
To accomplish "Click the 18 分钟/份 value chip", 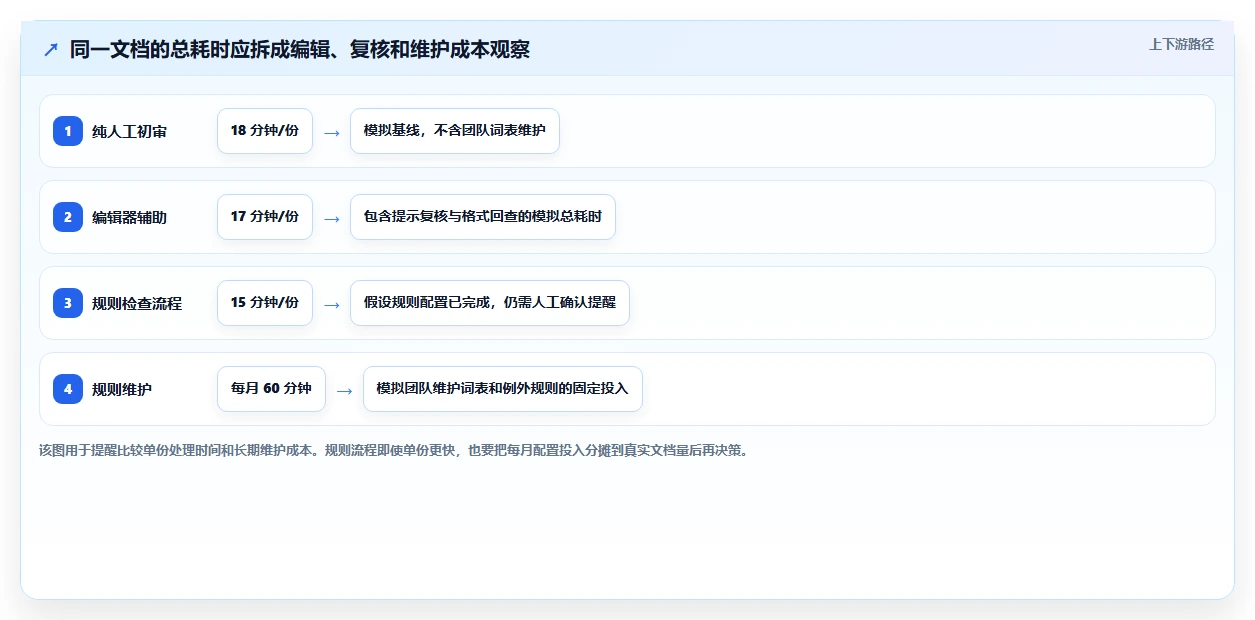I will (x=265, y=131).
